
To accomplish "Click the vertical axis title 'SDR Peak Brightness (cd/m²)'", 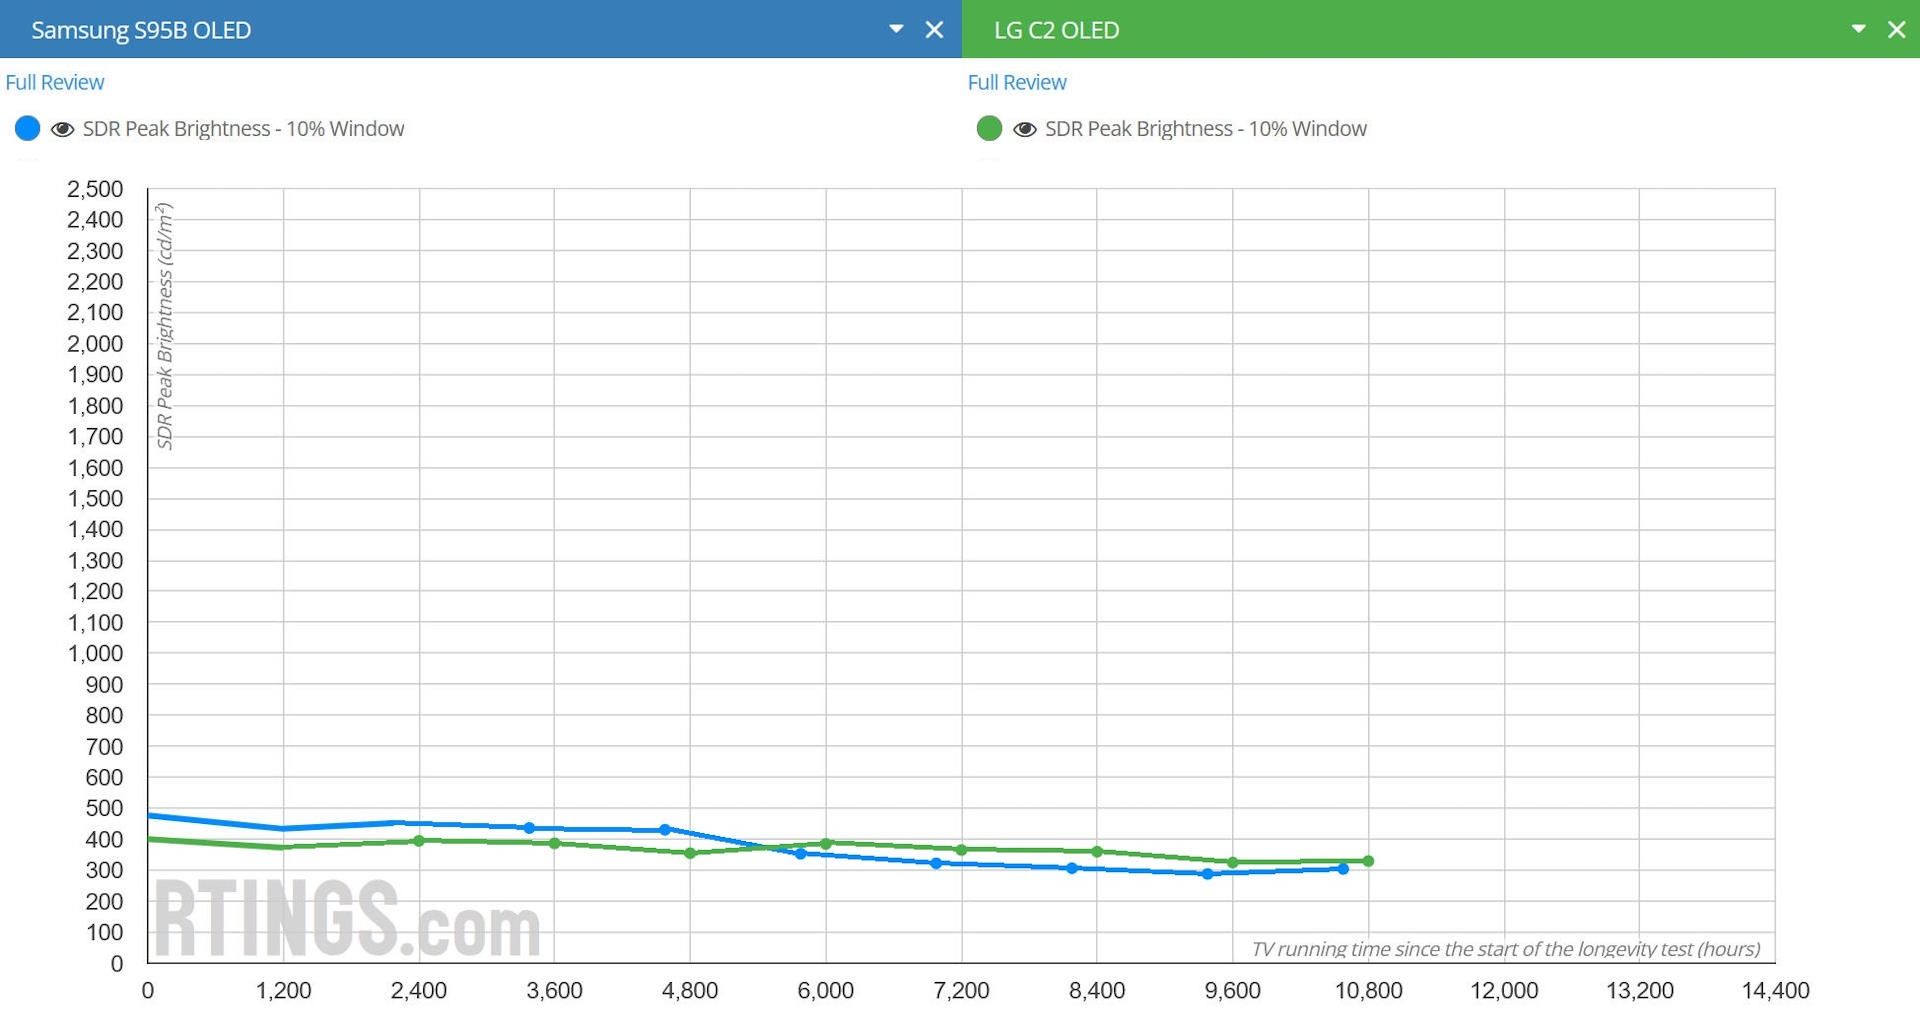I will (165, 326).
